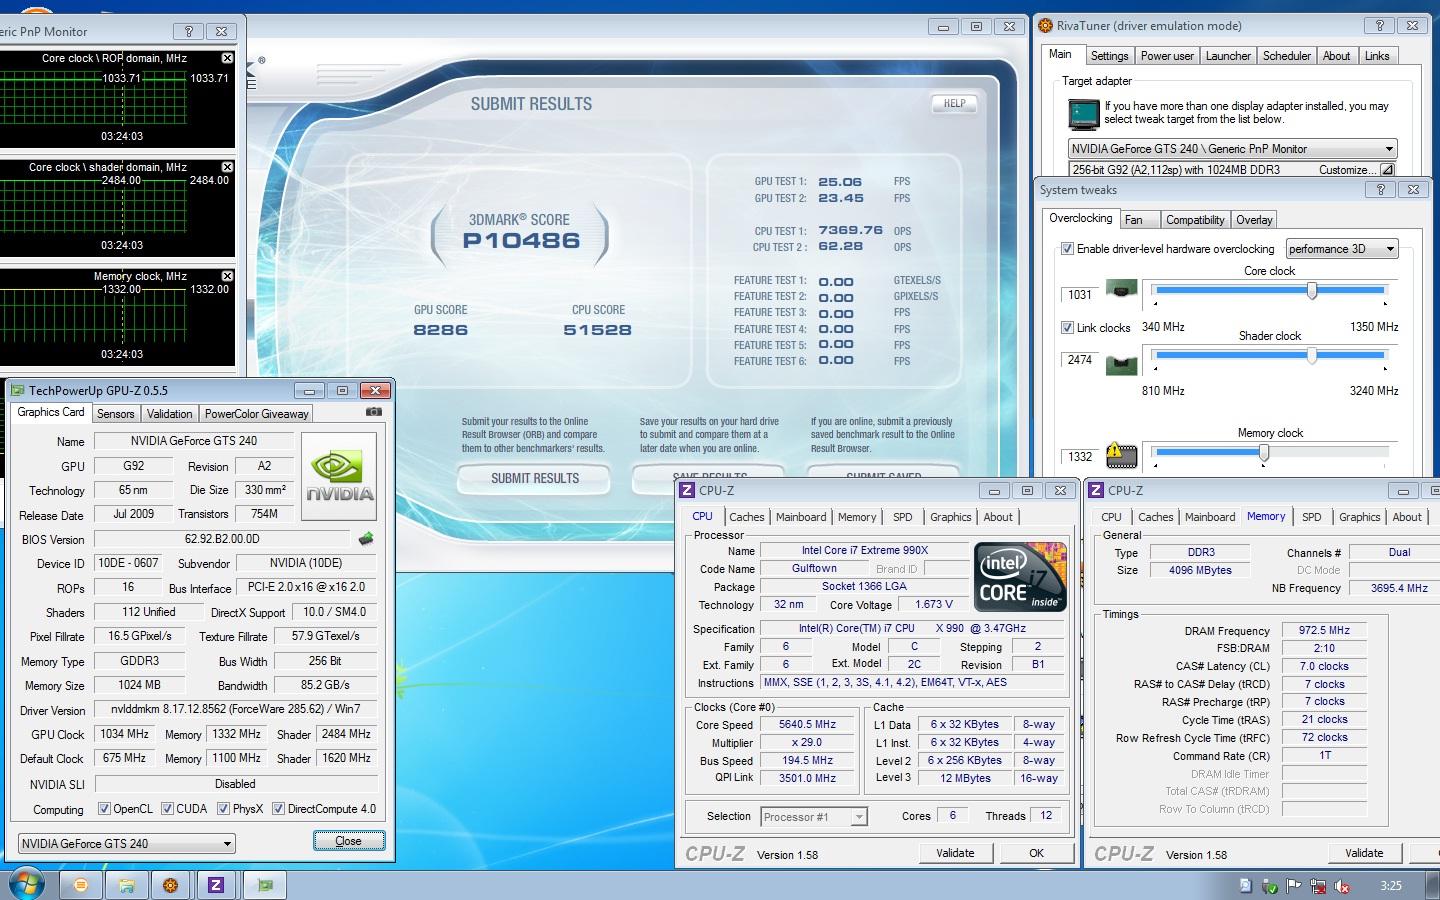Open the Overlay tab in System tweaks

click(x=1254, y=220)
